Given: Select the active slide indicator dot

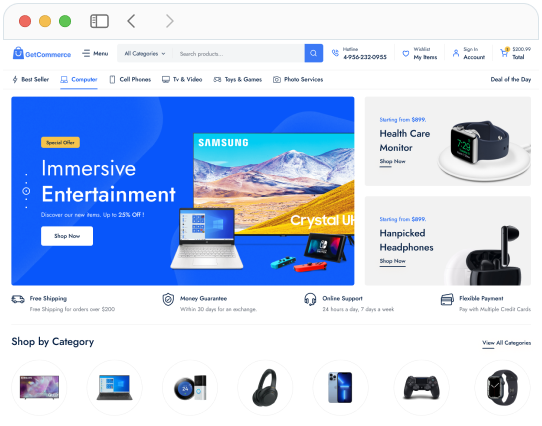Looking at the screenshot, I should click(x=26, y=191).
